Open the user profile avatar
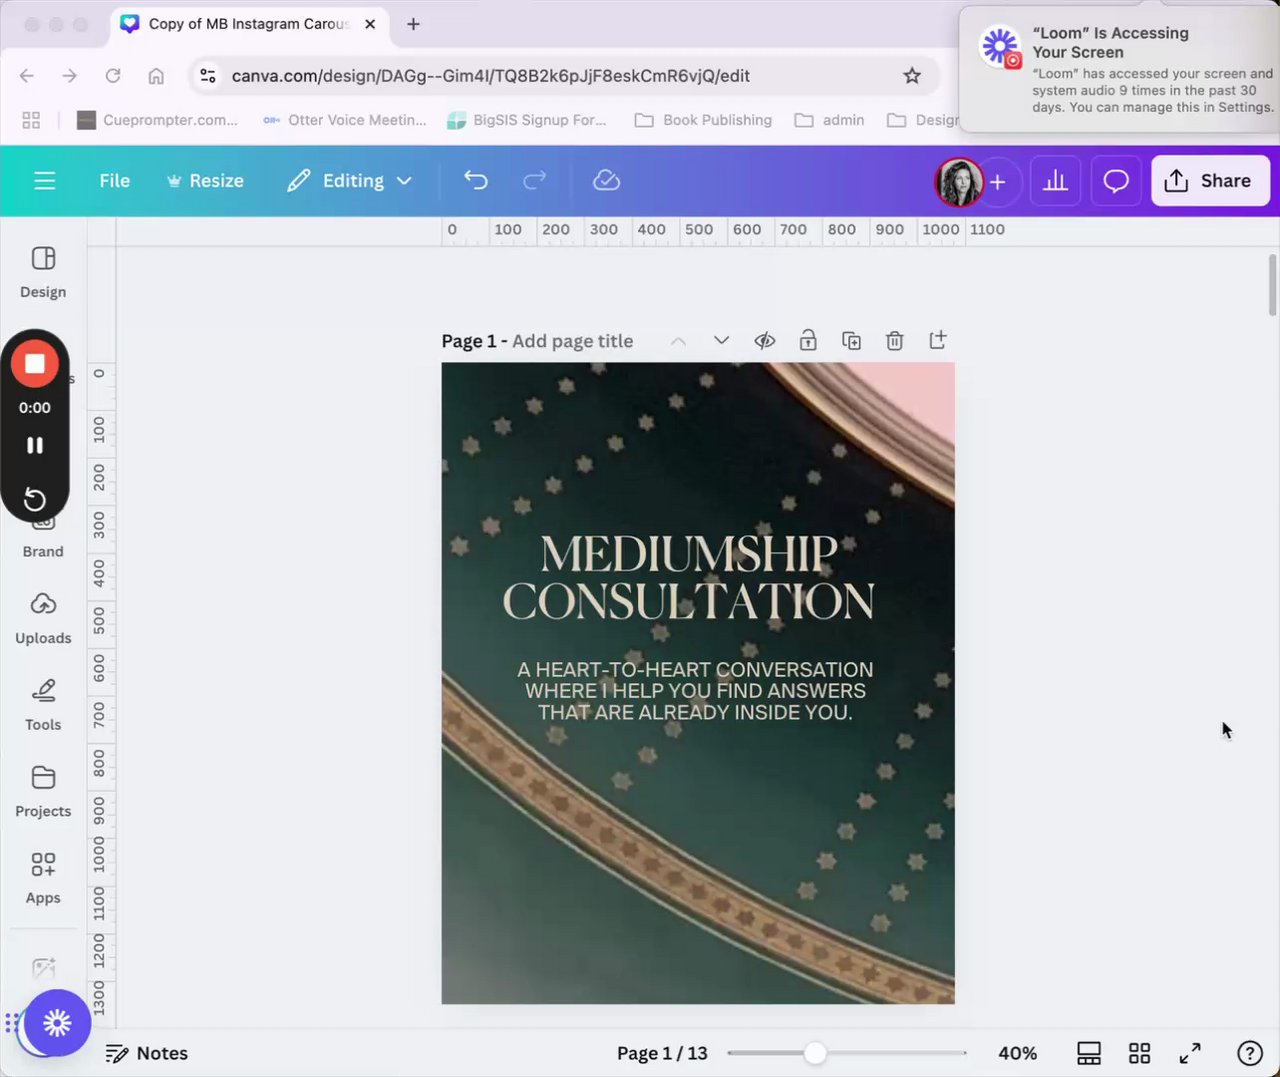Viewport: 1280px width, 1077px height. point(958,181)
